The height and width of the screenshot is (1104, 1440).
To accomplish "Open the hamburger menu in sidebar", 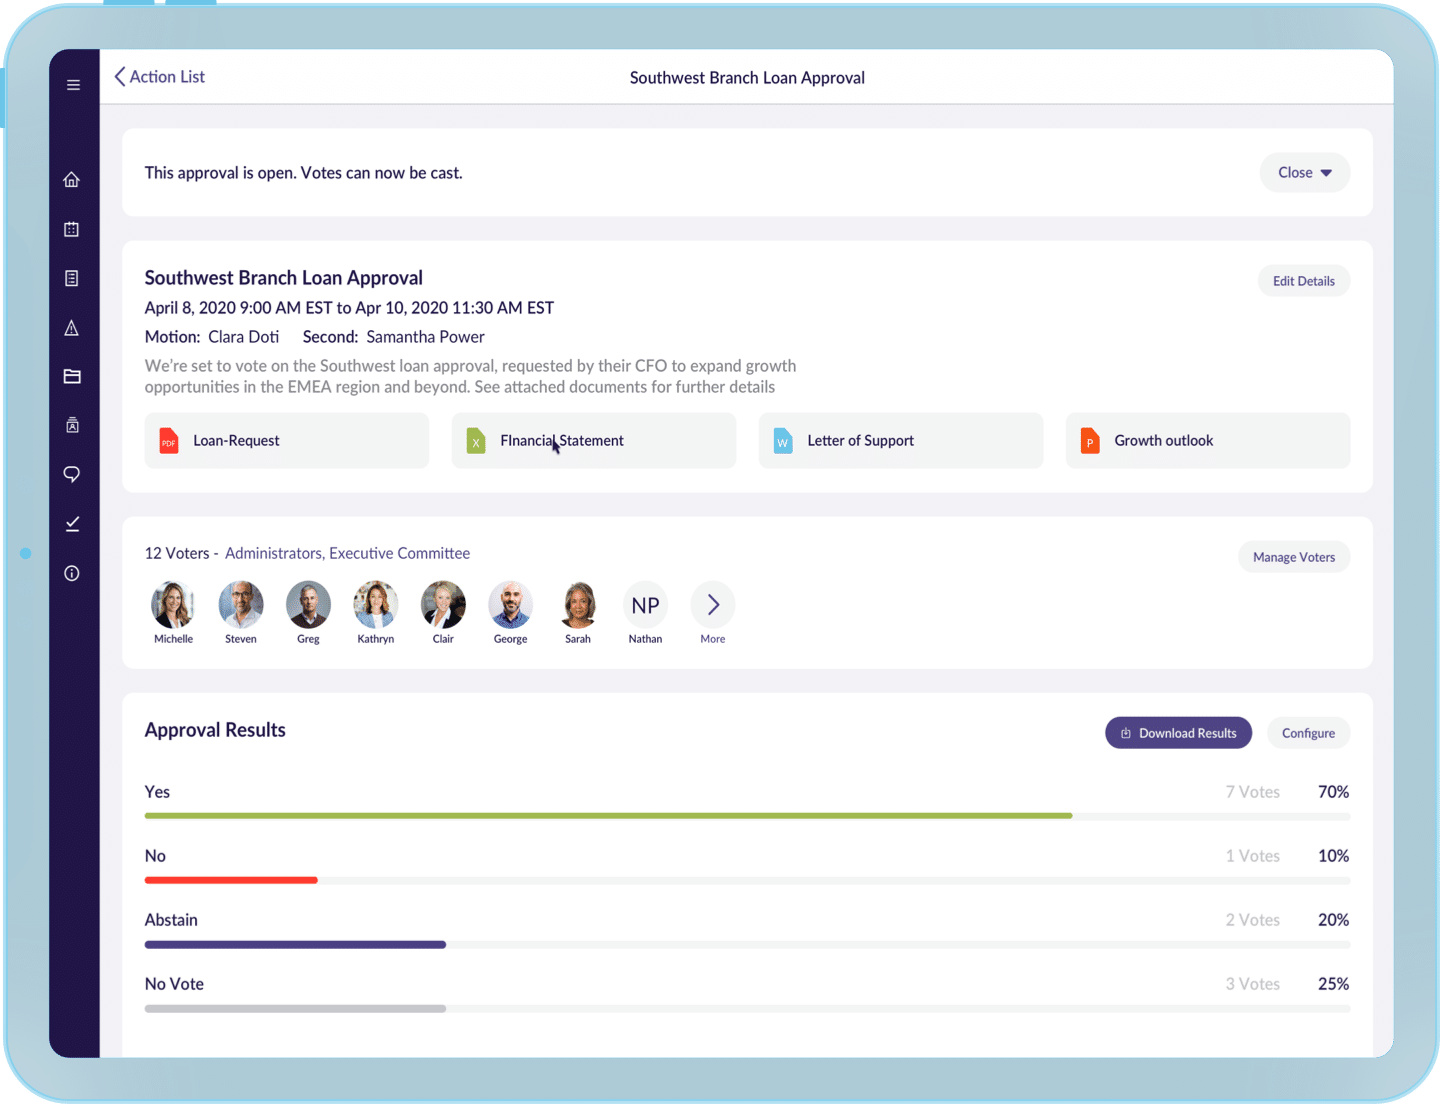I will pos(73,85).
